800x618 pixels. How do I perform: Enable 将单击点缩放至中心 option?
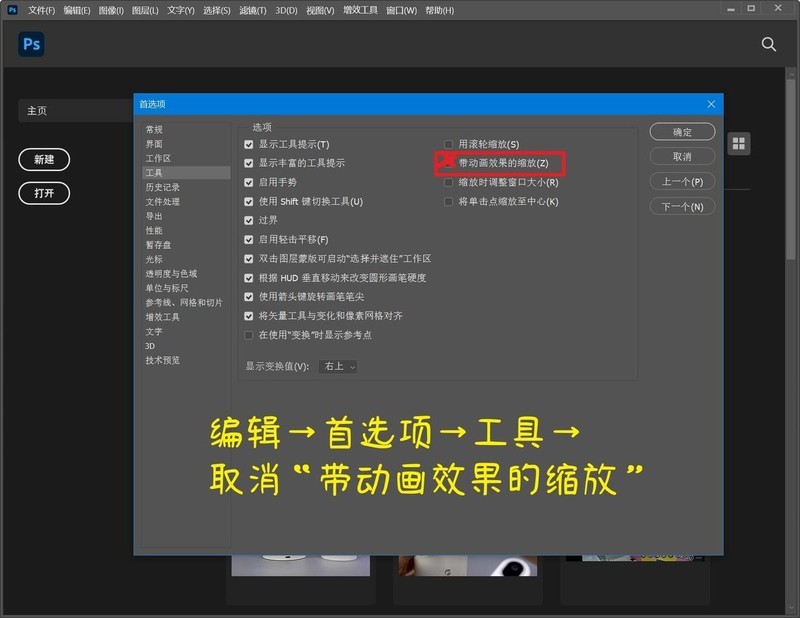449,201
